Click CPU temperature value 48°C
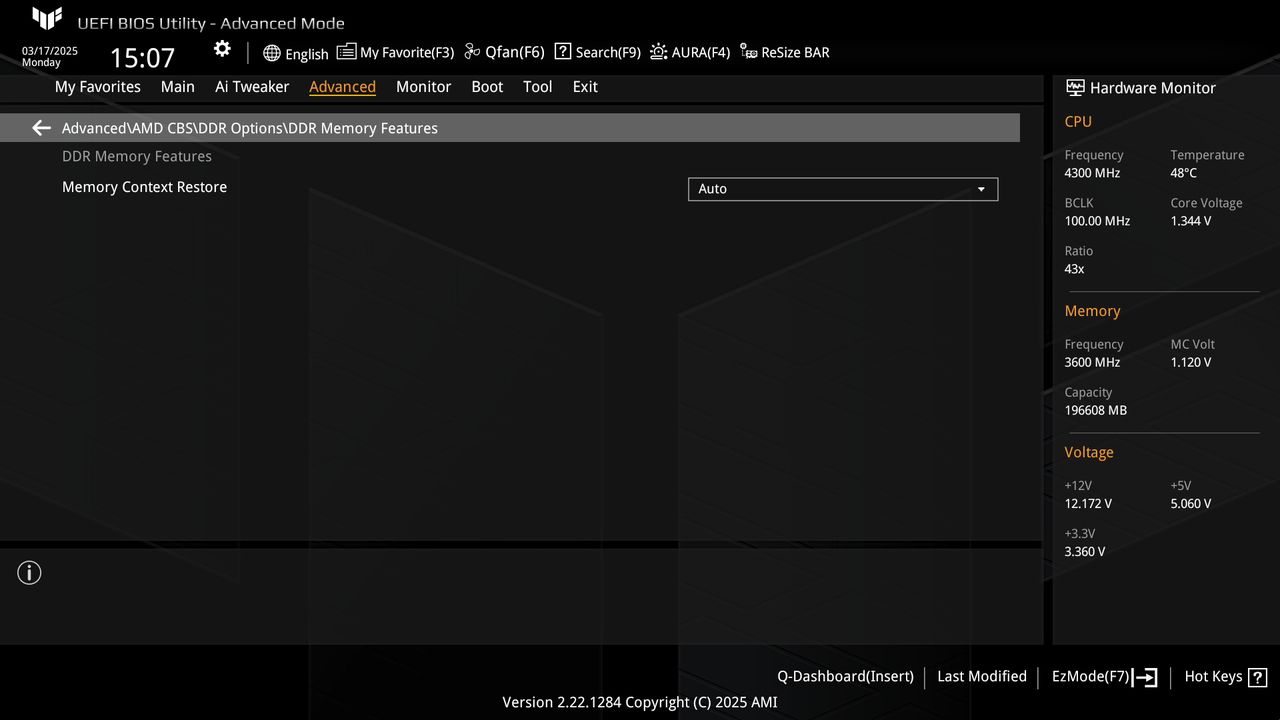Viewport: 1280px width, 720px height. pos(1184,173)
